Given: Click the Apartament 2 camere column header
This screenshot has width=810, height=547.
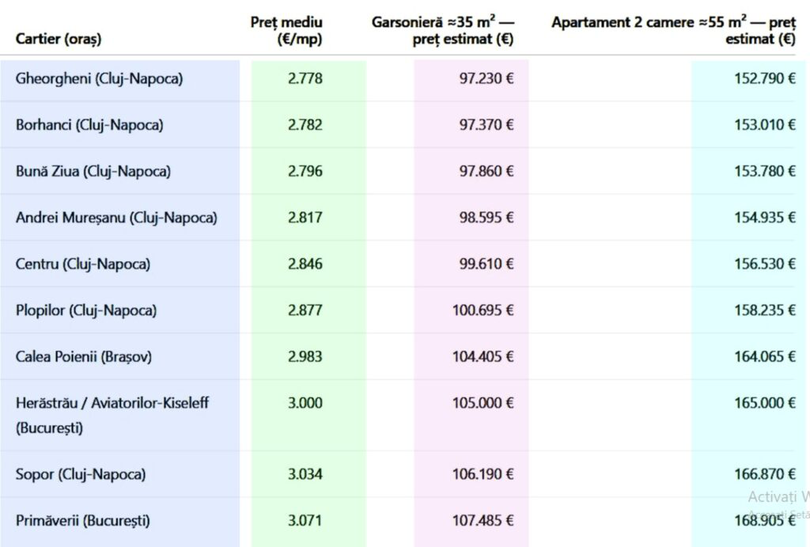Looking at the screenshot, I should pos(680,30).
